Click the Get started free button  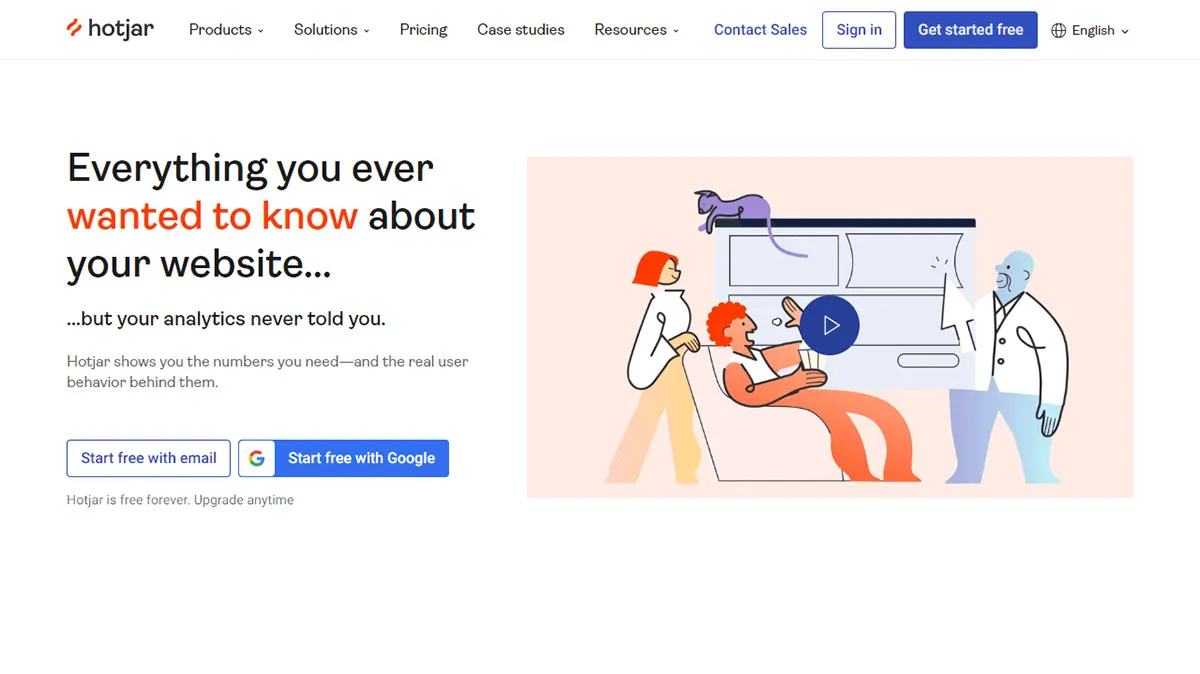tap(970, 30)
